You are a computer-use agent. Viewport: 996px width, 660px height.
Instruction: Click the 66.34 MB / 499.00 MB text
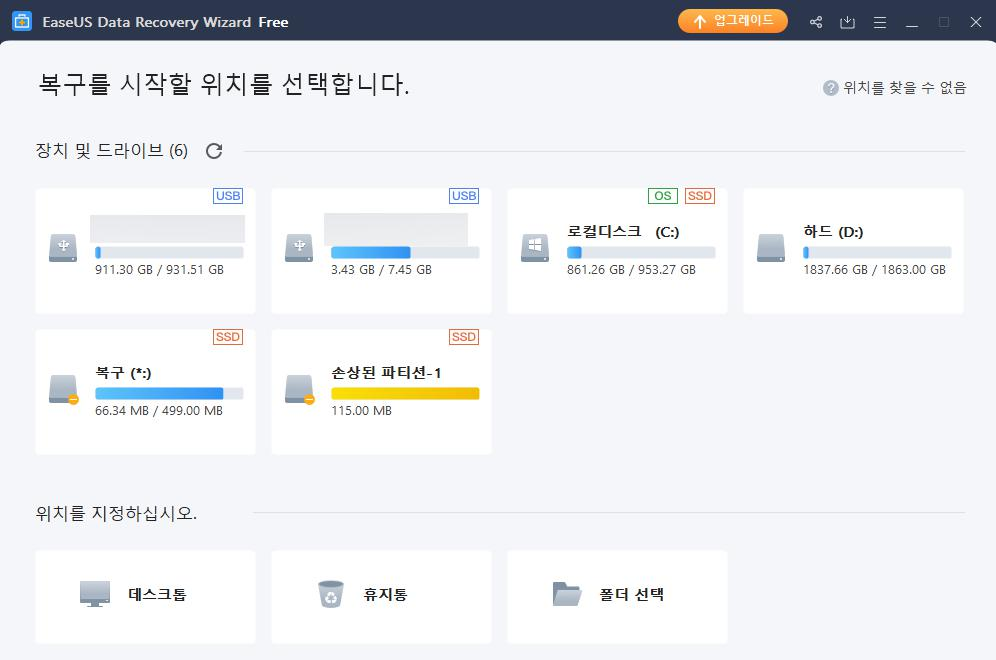coord(159,411)
